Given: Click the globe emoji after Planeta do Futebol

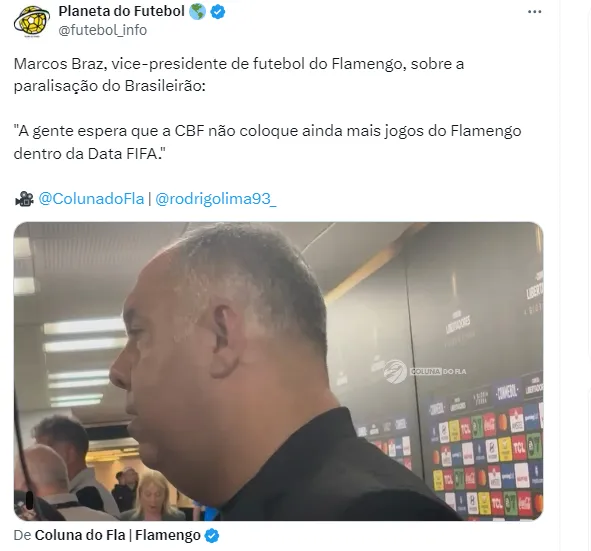Looking at the screenshot, I should pos(197,12).
